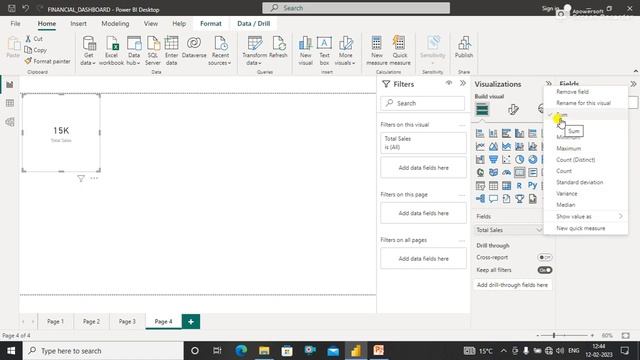Click the Add drill-through fields here well
Screen dimensions: 640x360
point(512,285)
